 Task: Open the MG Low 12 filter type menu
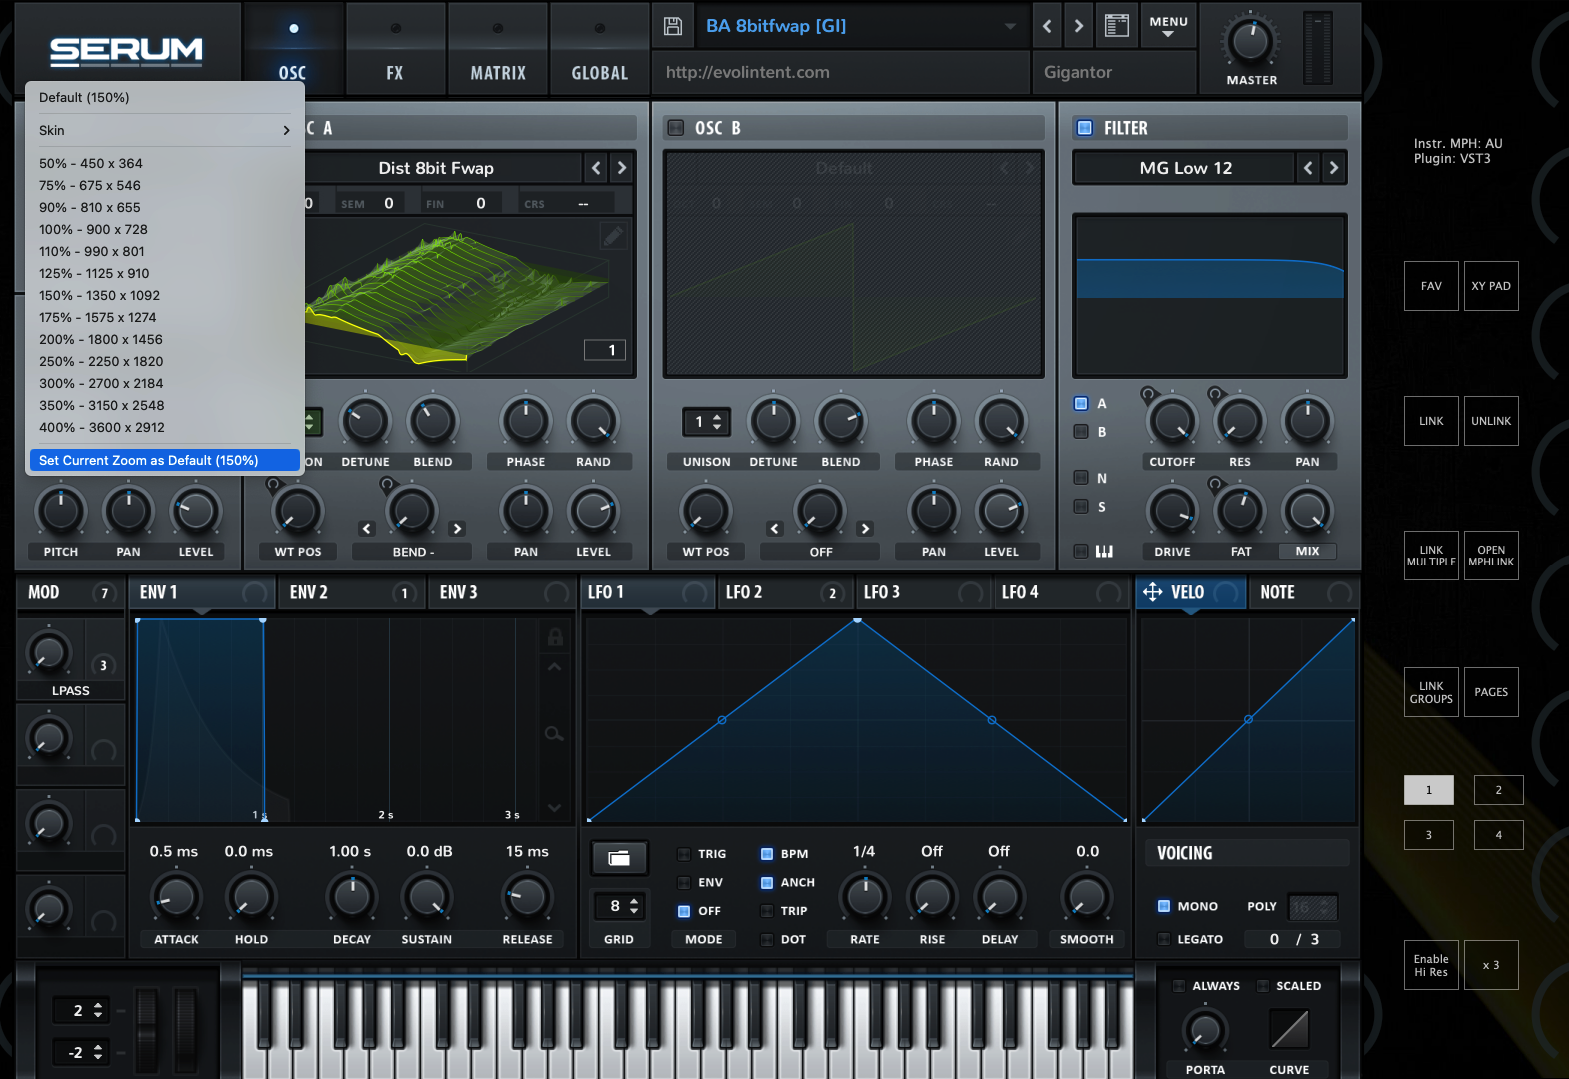point(1185,168)
